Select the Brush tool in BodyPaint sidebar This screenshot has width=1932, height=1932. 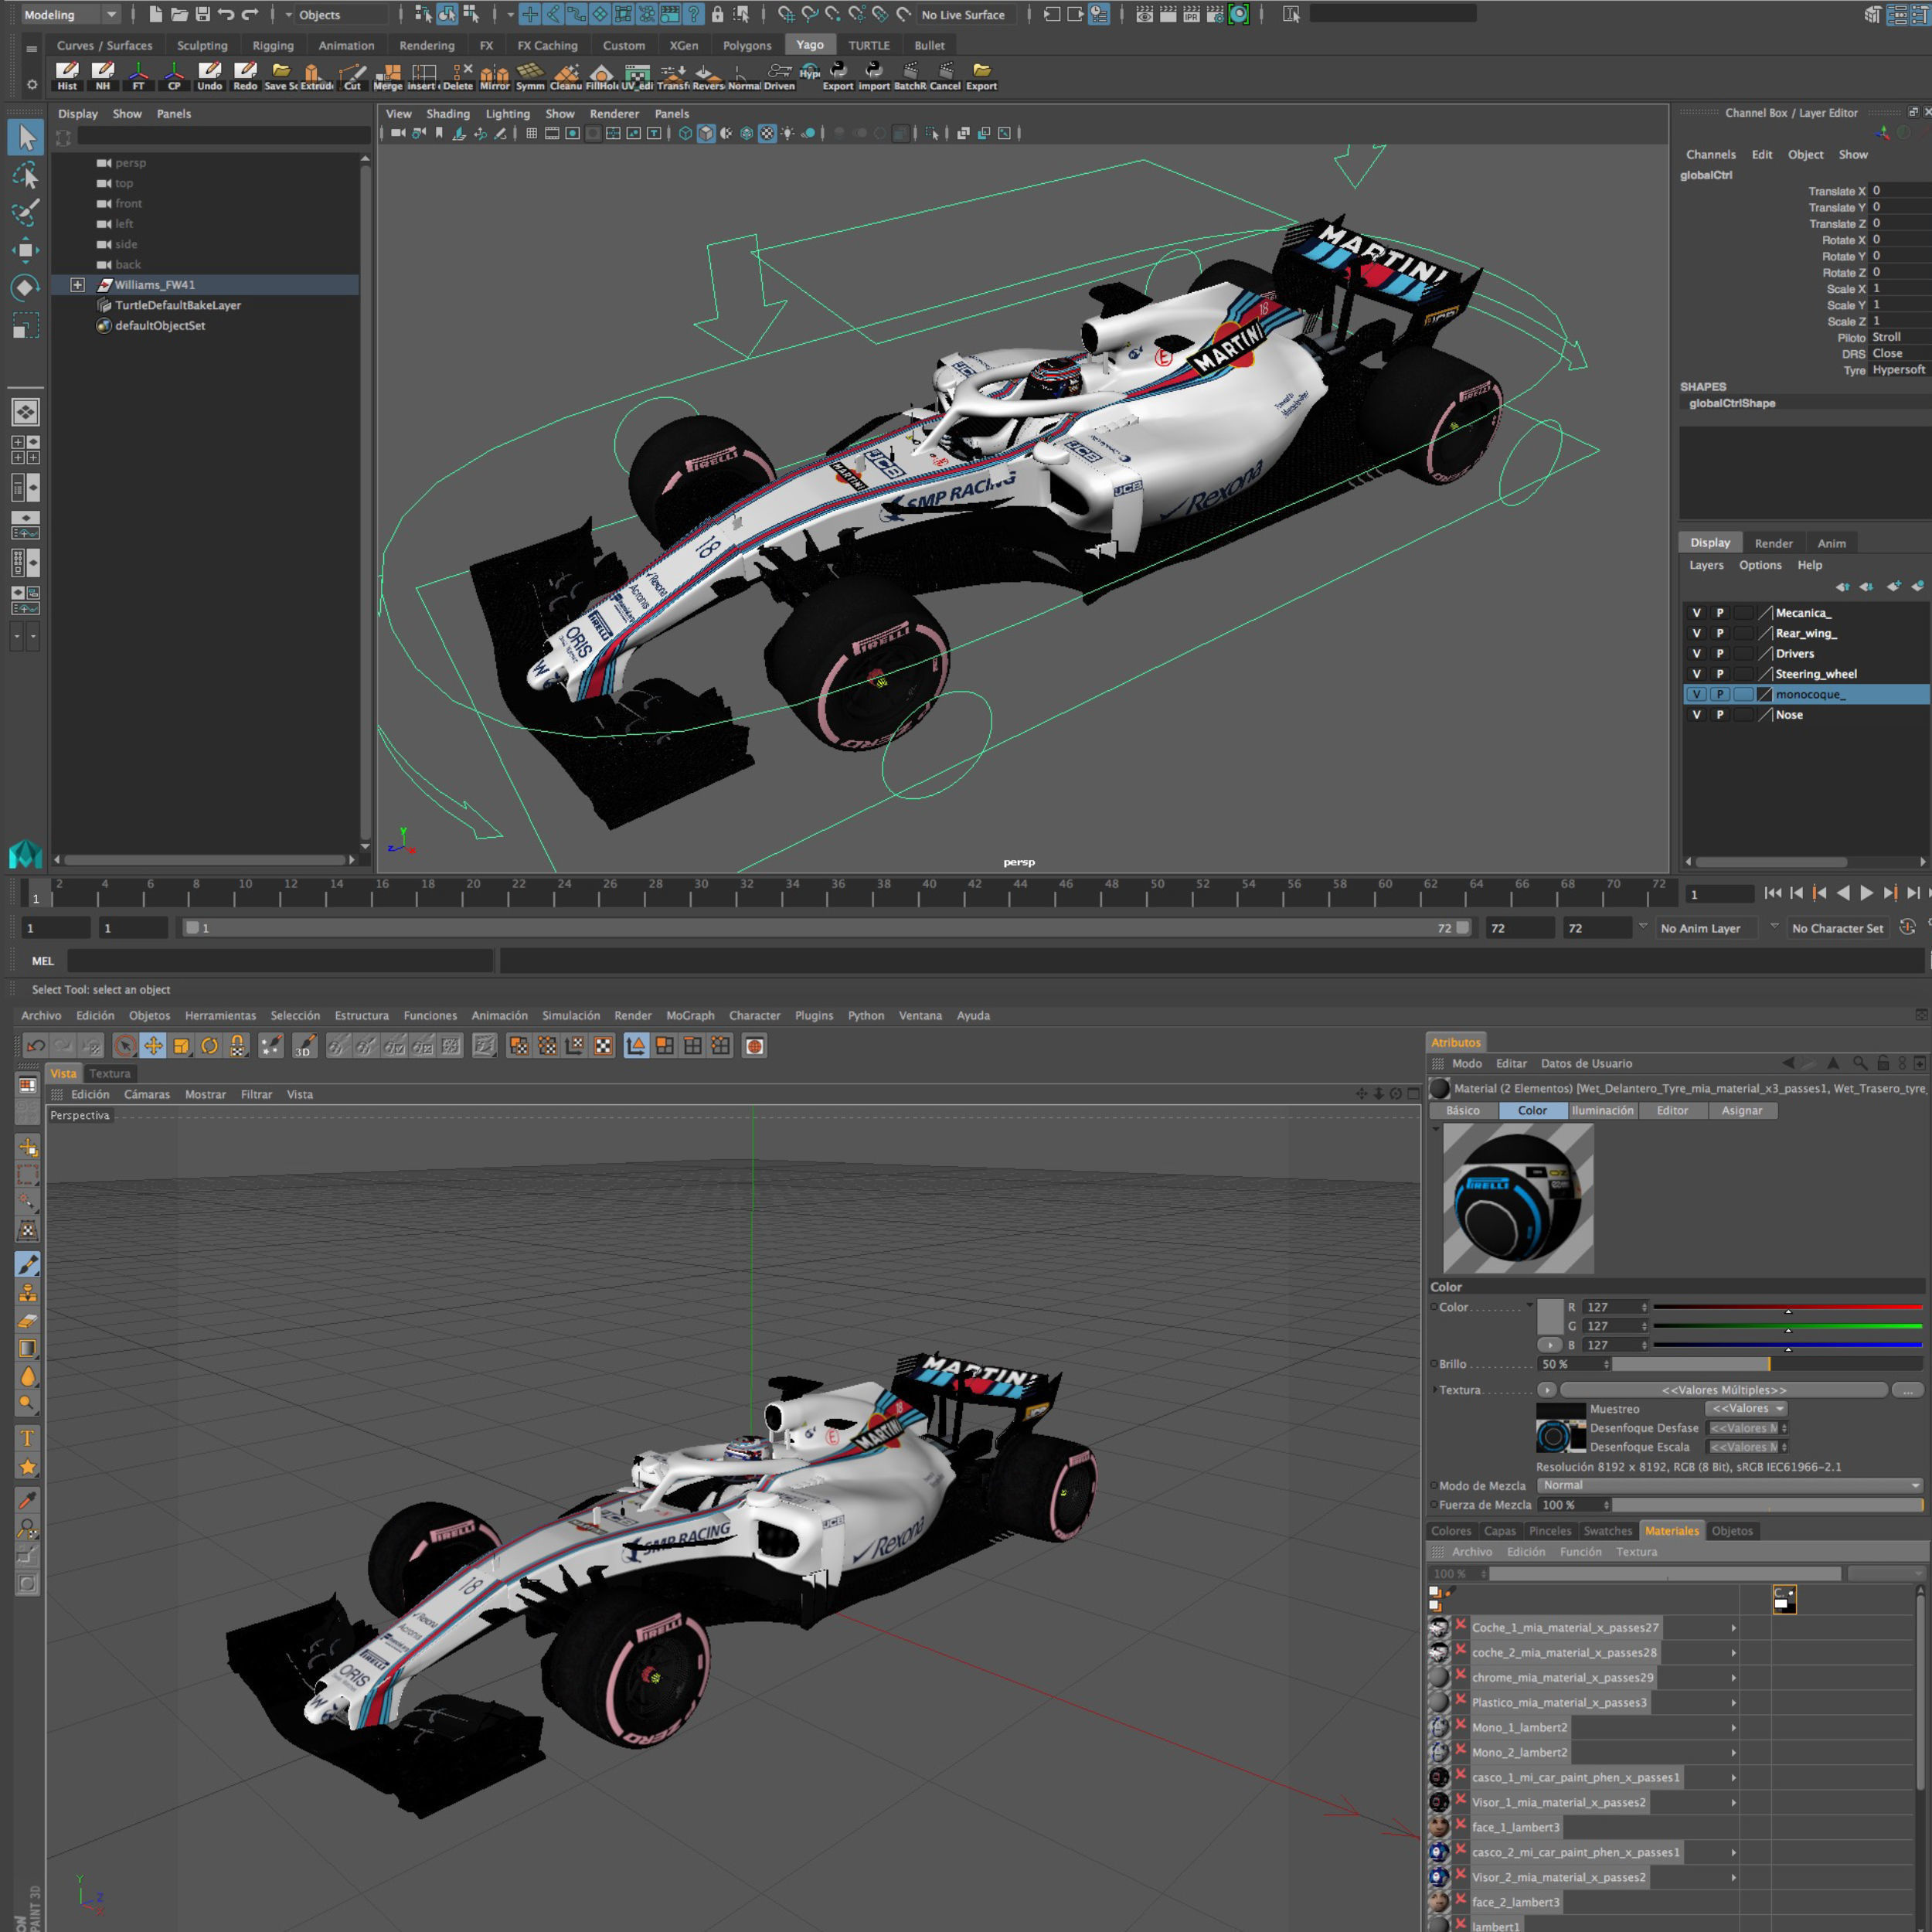tap(28, 1264)
